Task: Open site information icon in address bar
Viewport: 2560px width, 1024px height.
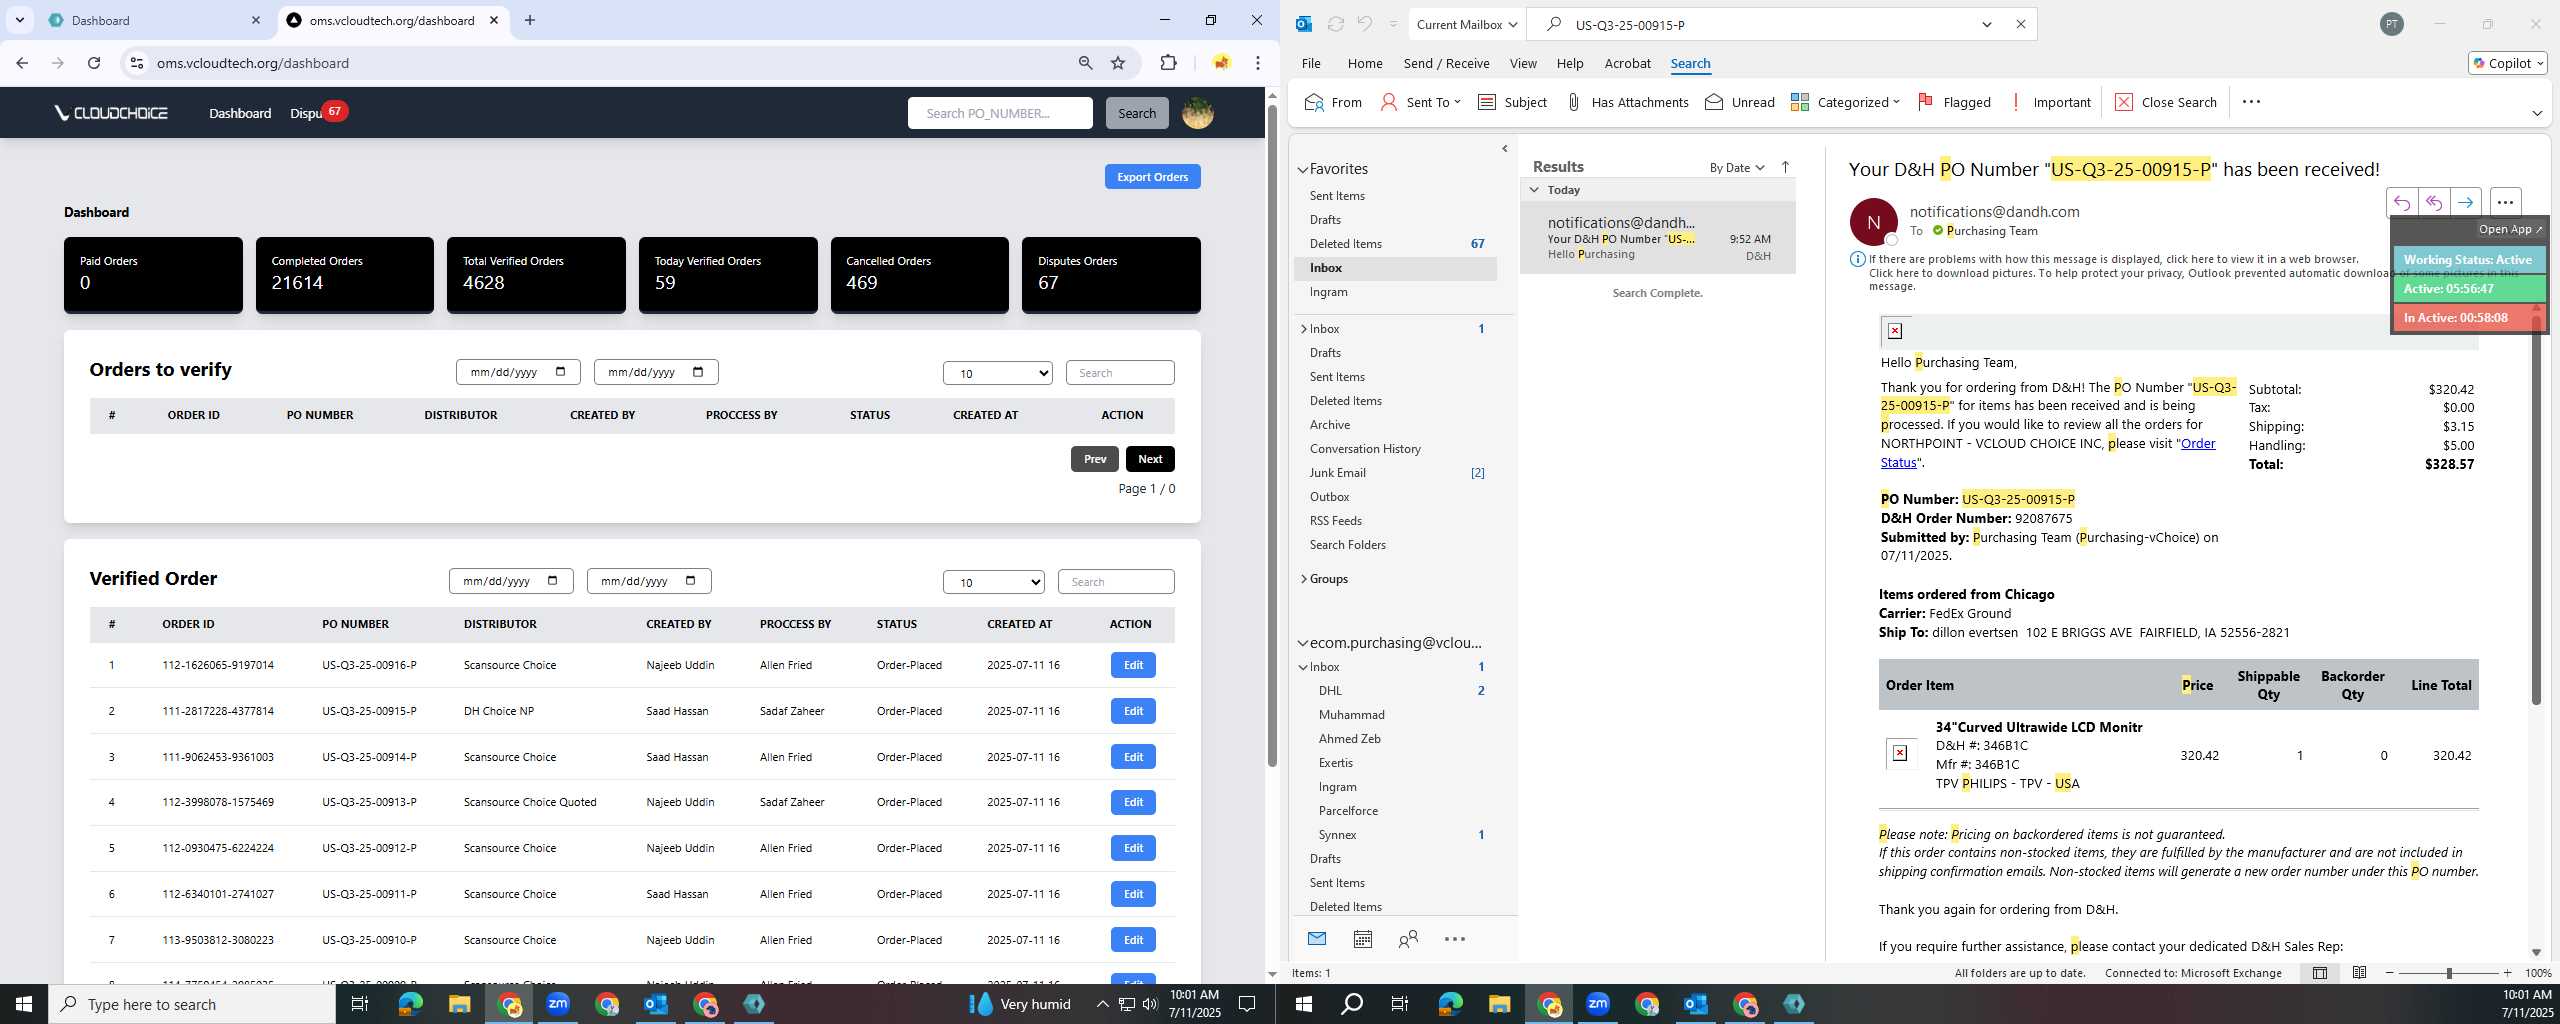Action: coord(137,63)
